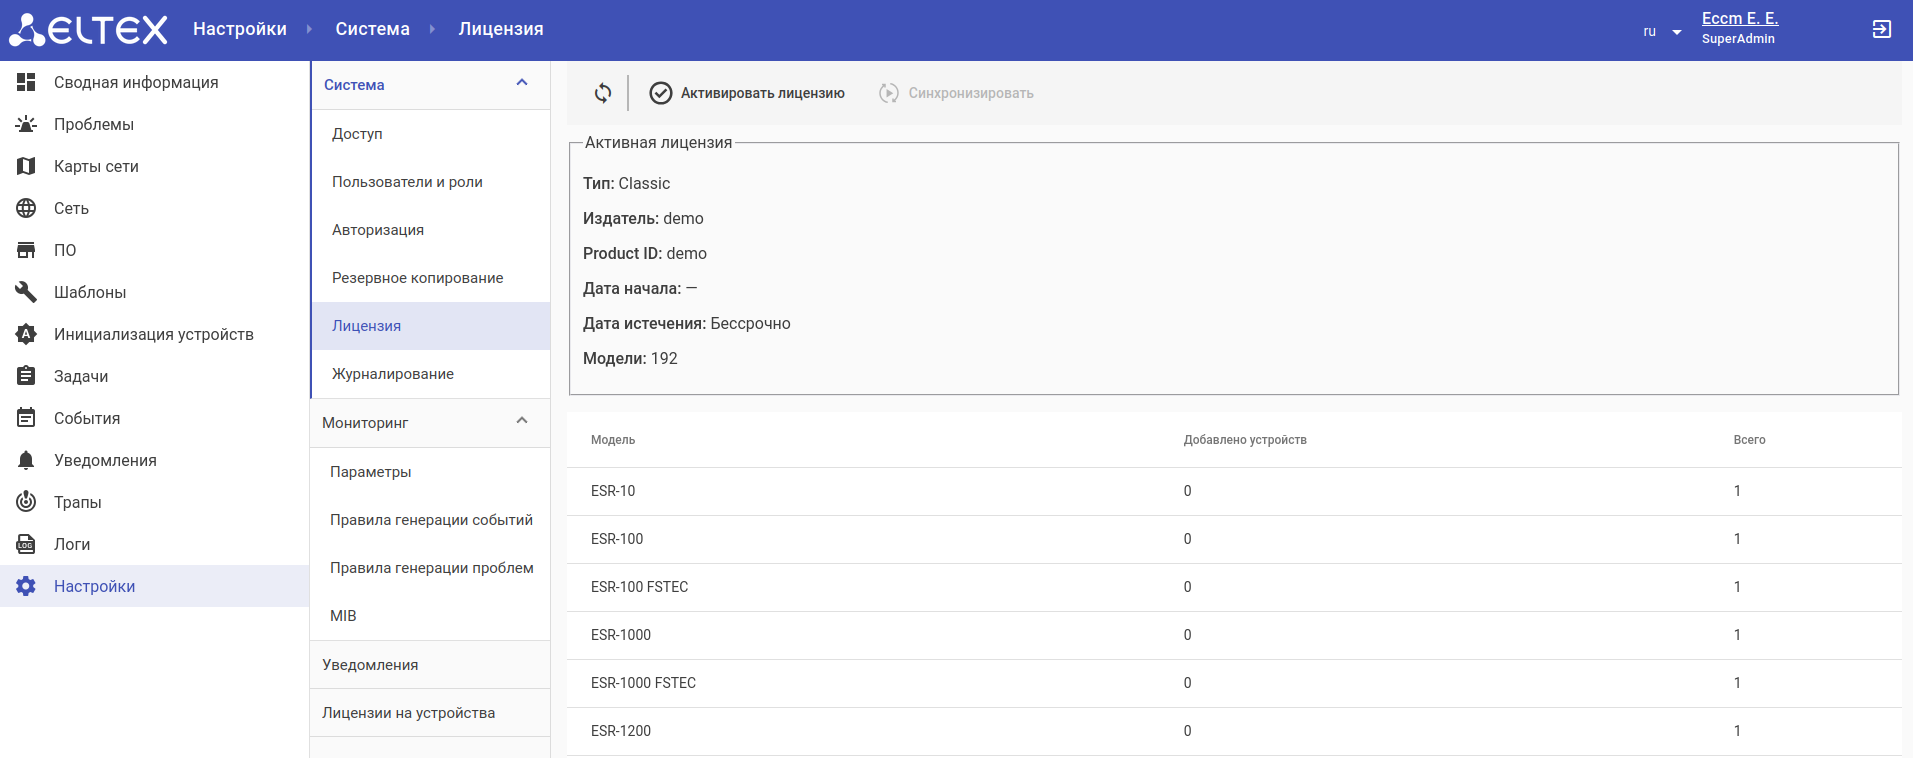Click the ELTEX logo
Screen dimensions: 1913x758
[x=88, y=30]
